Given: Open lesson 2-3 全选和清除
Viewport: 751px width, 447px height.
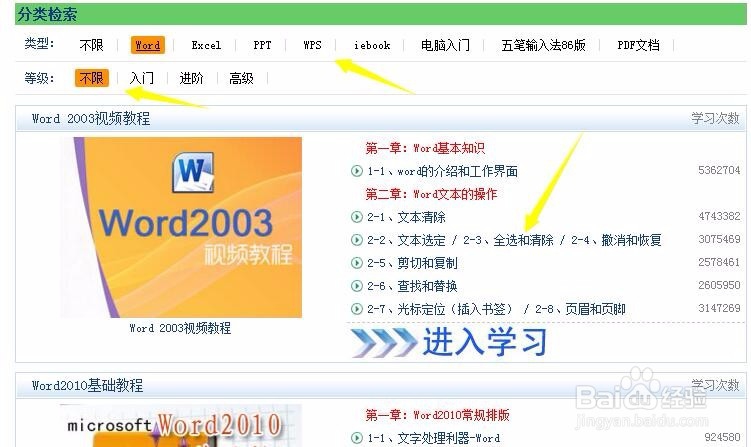Looking at the screenshot, I should pos(508,240).
